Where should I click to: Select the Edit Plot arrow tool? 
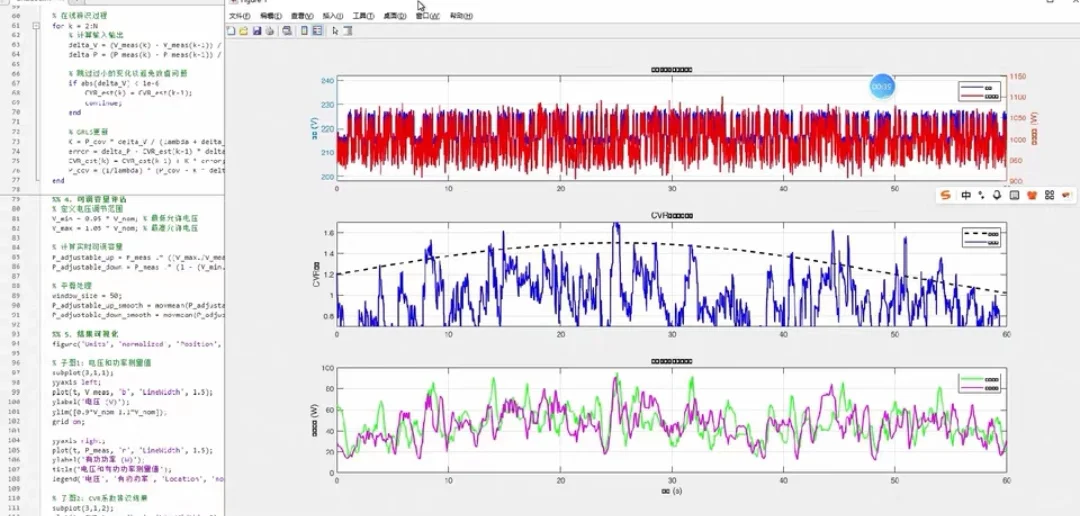click(x=335, y=31)
